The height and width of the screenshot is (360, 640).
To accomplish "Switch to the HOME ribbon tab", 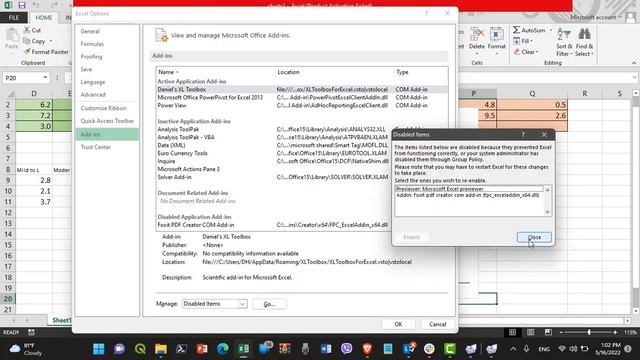I will [44, 18].
